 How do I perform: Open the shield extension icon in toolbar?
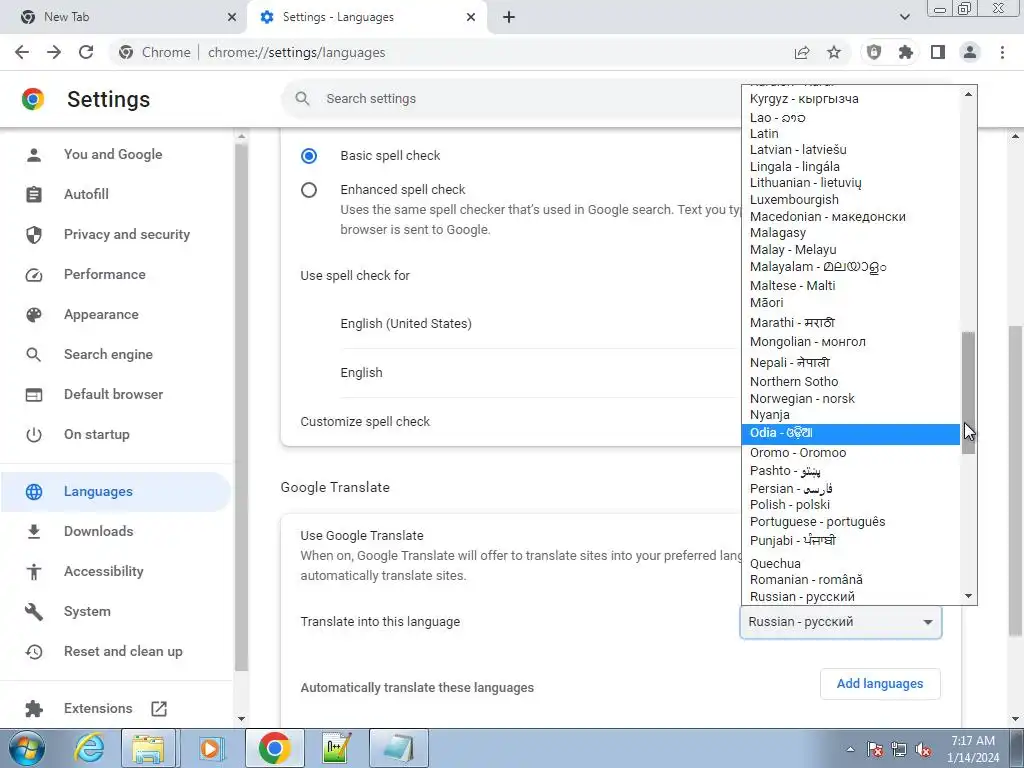point(874,52)
